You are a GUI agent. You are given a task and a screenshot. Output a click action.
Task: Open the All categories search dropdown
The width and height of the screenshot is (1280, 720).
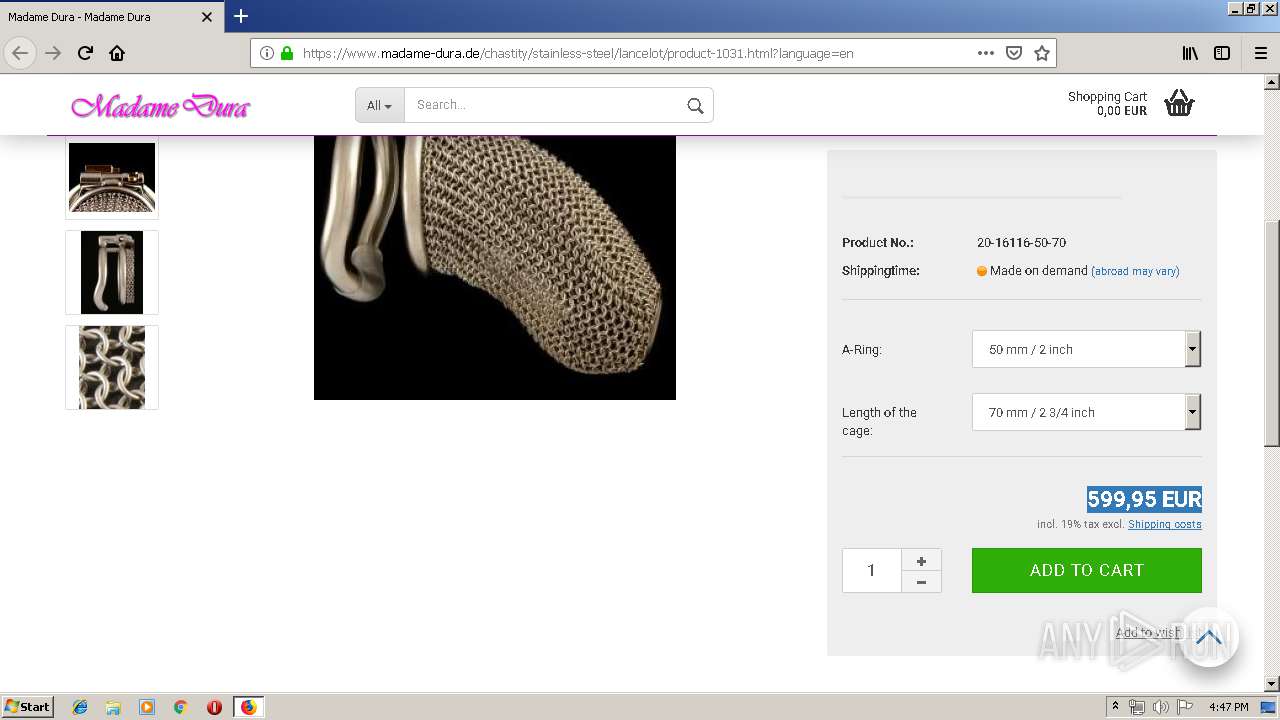[x=380, y=105]
